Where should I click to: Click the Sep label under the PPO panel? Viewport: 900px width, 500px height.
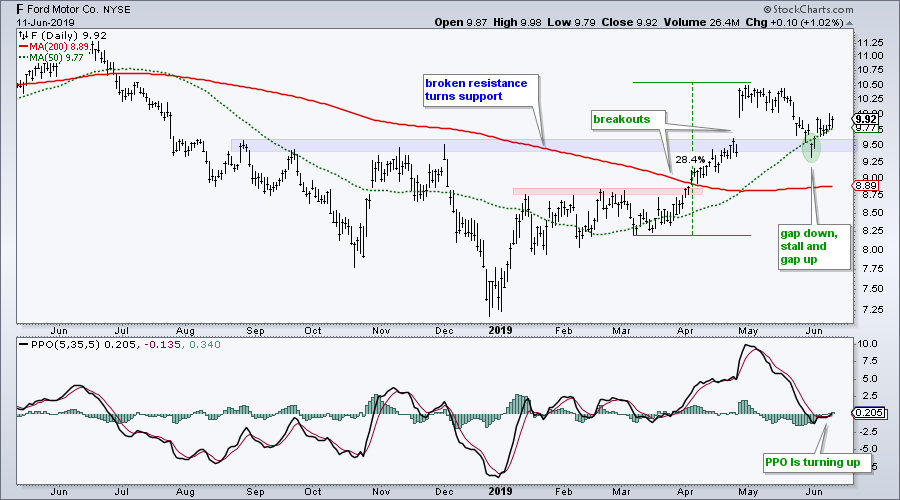[x=255, y=492]
